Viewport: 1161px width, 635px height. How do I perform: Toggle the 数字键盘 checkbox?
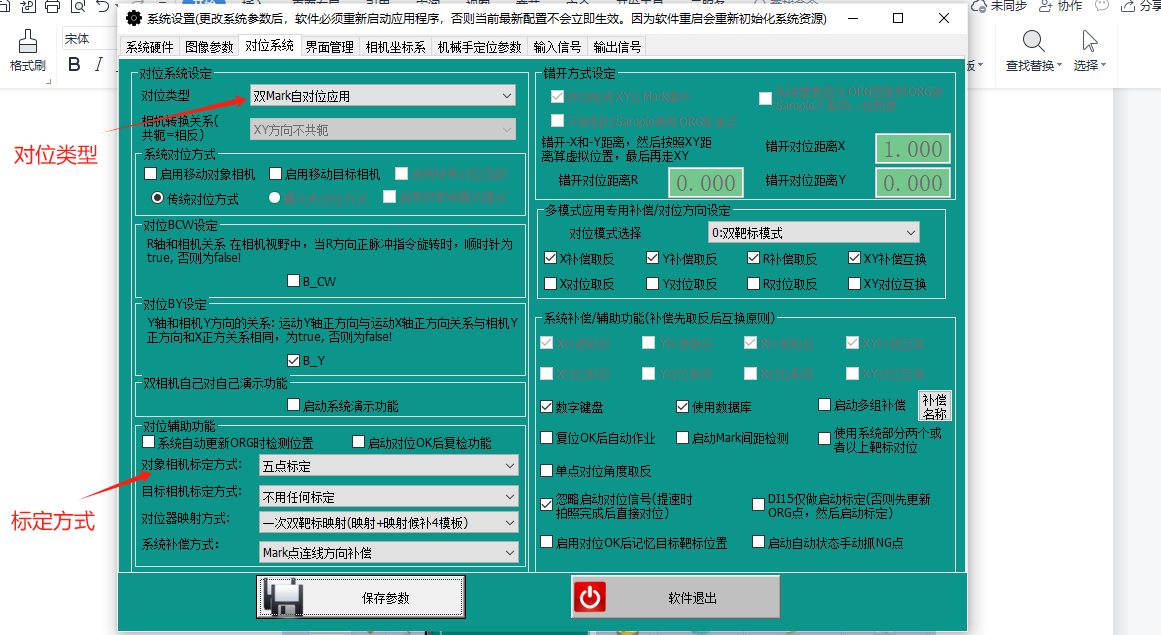(x=546, y=407)
